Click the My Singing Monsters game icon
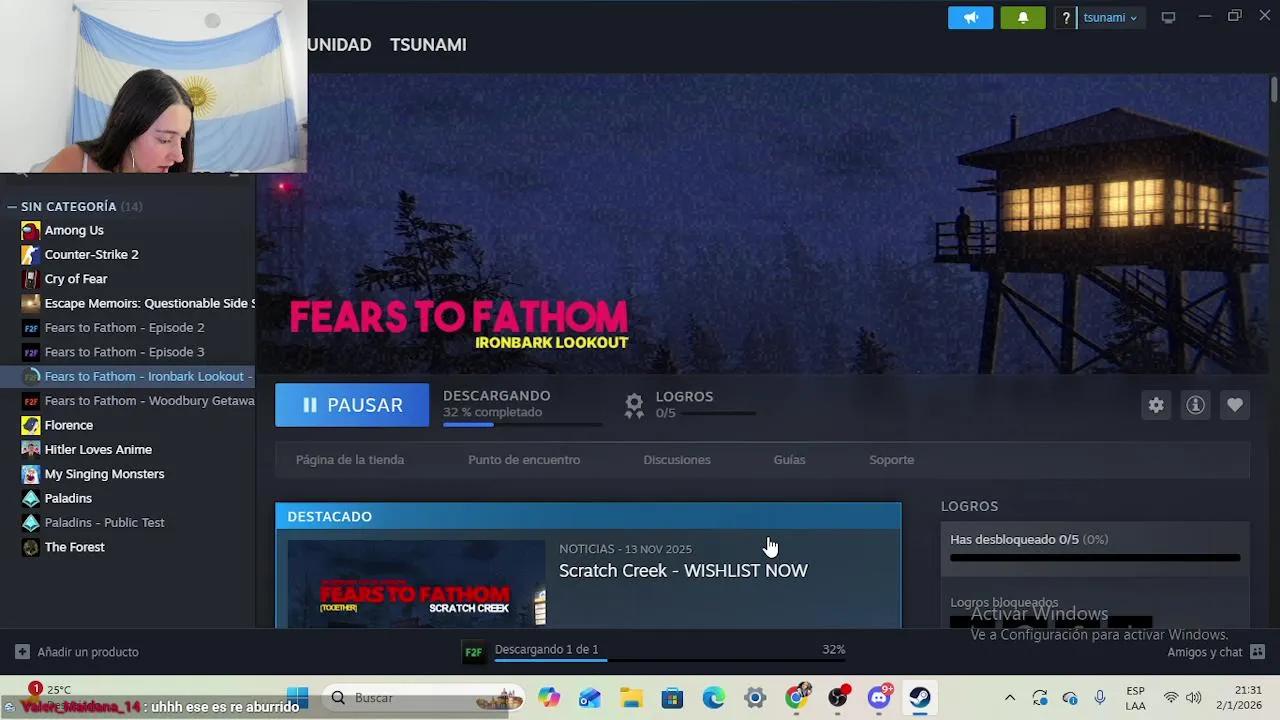Image resolution: width=1280 pixels, height=720 pixels. coord(31,474)
